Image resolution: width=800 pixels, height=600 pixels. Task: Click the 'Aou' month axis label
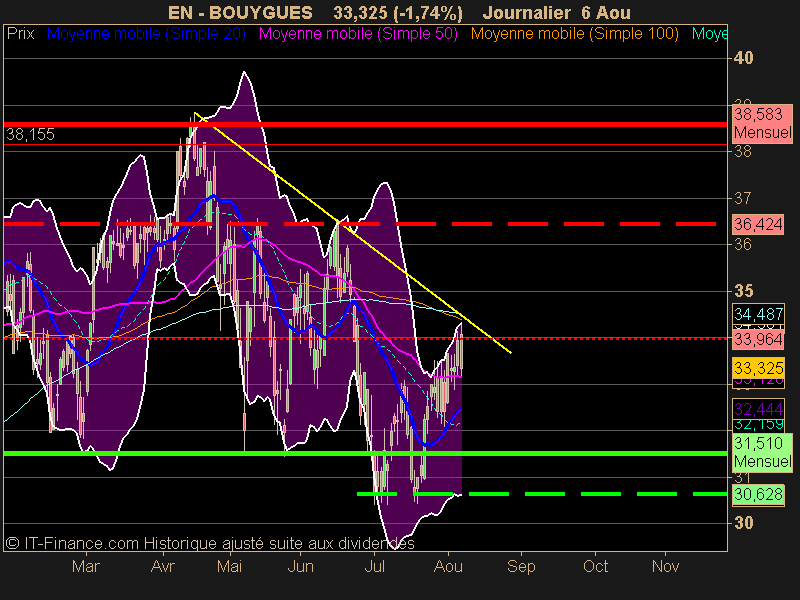click(x=448, y=566)
